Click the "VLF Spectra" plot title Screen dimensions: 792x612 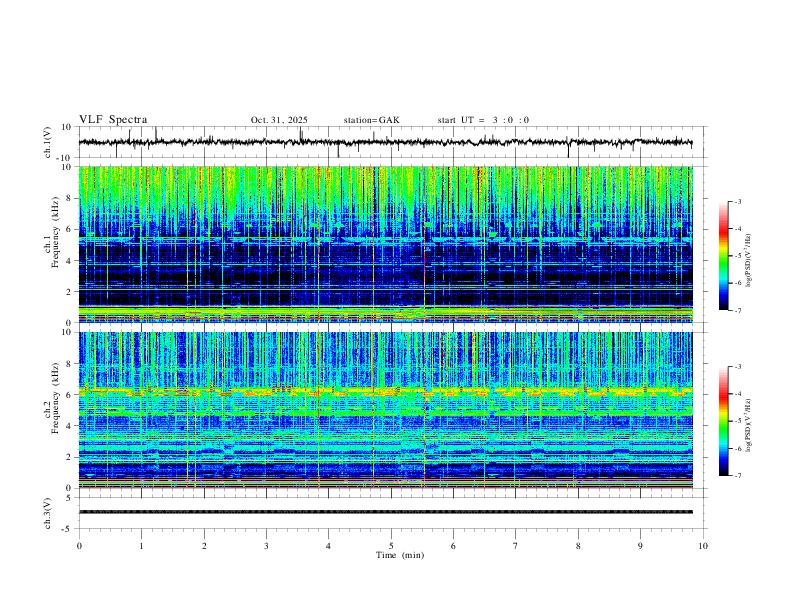tap(113, 120)
